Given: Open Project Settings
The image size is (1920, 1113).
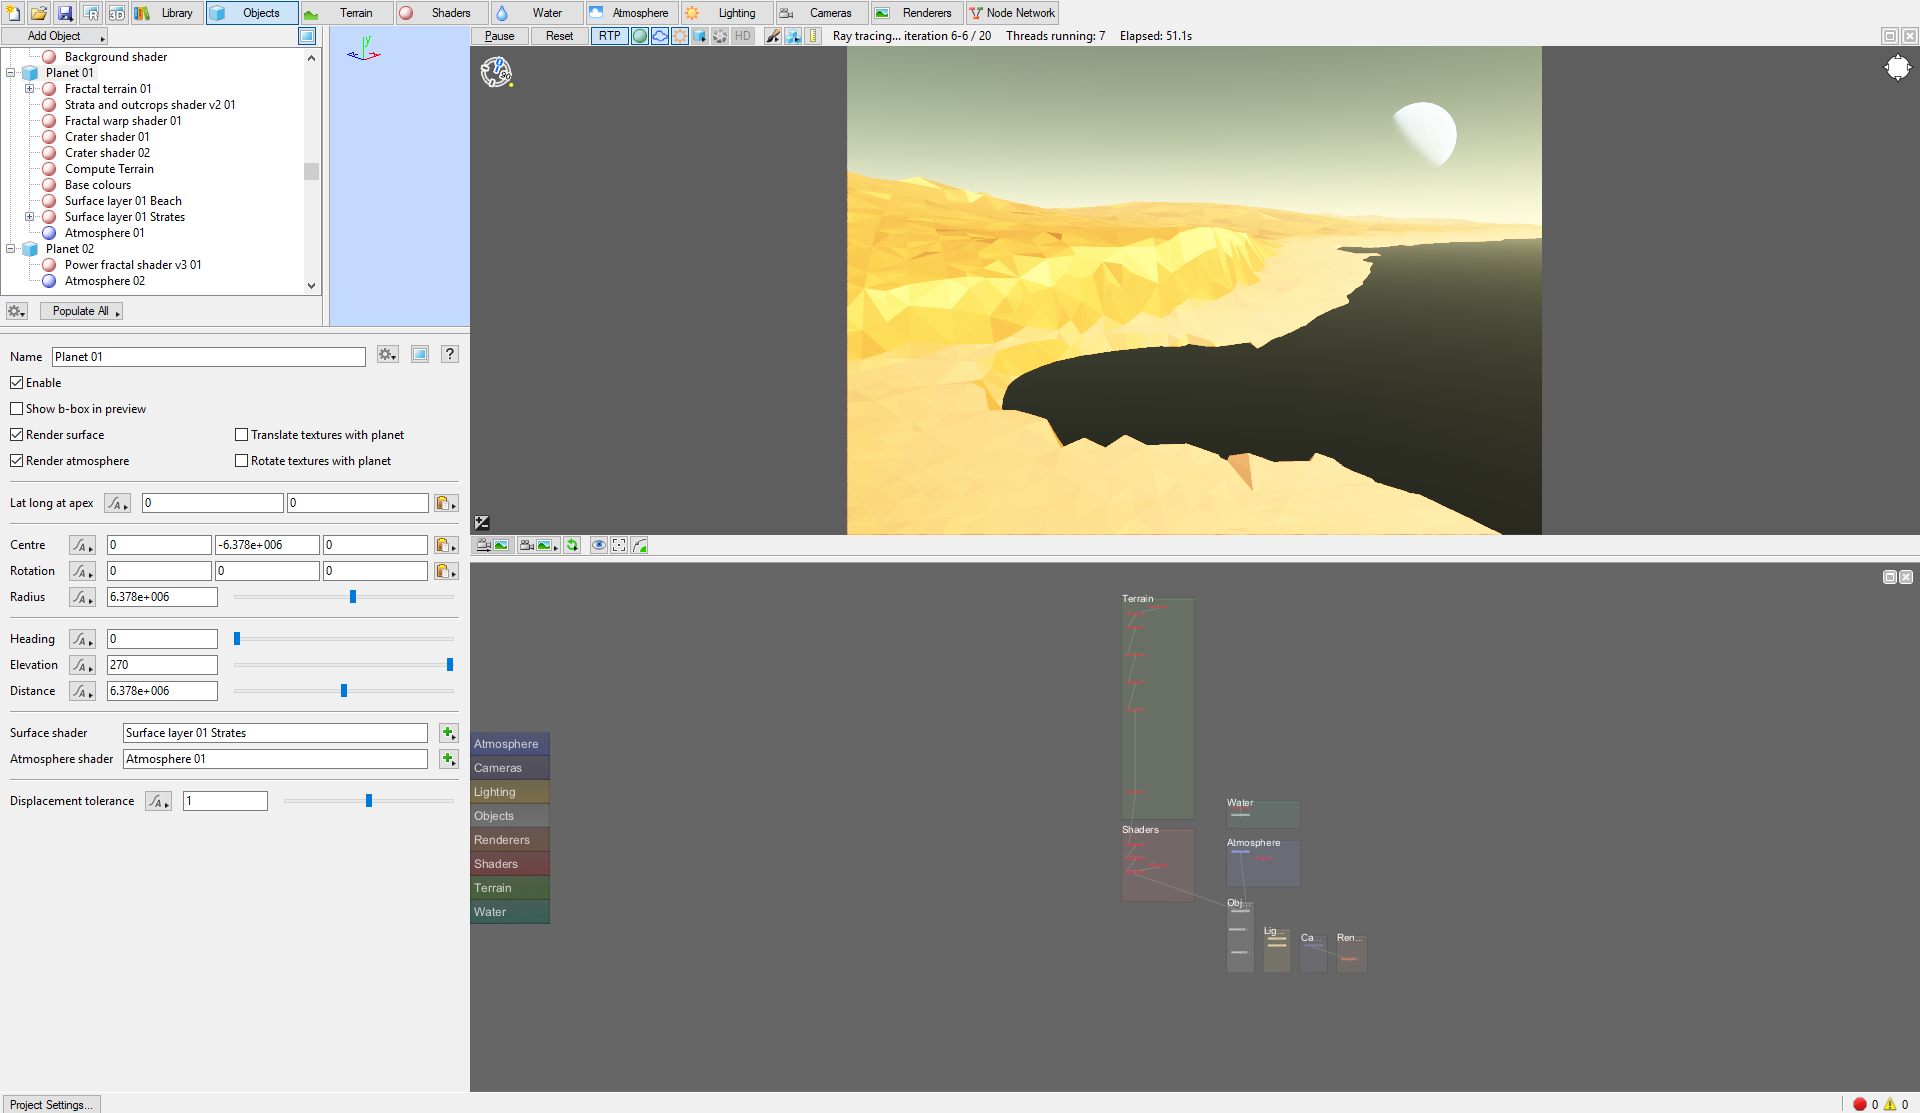Looking at the screenshot, I should click(x=51, y=1104).
